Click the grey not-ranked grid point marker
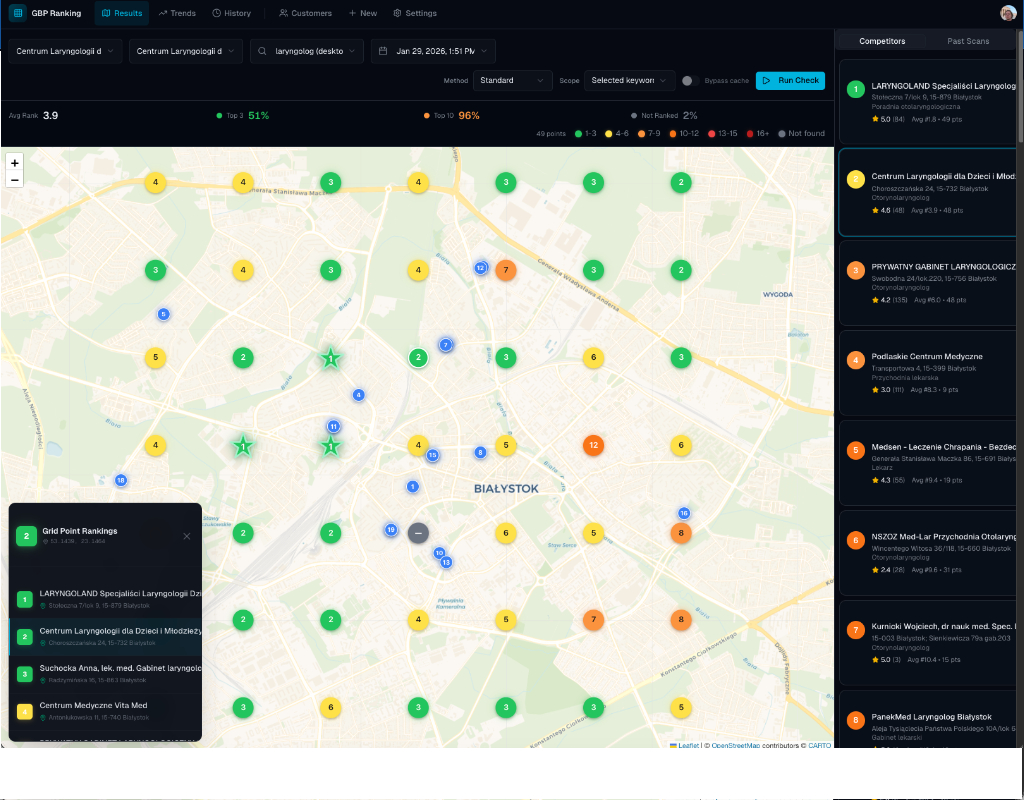This screenshot has height=800, width=1024. pos(418,533)
